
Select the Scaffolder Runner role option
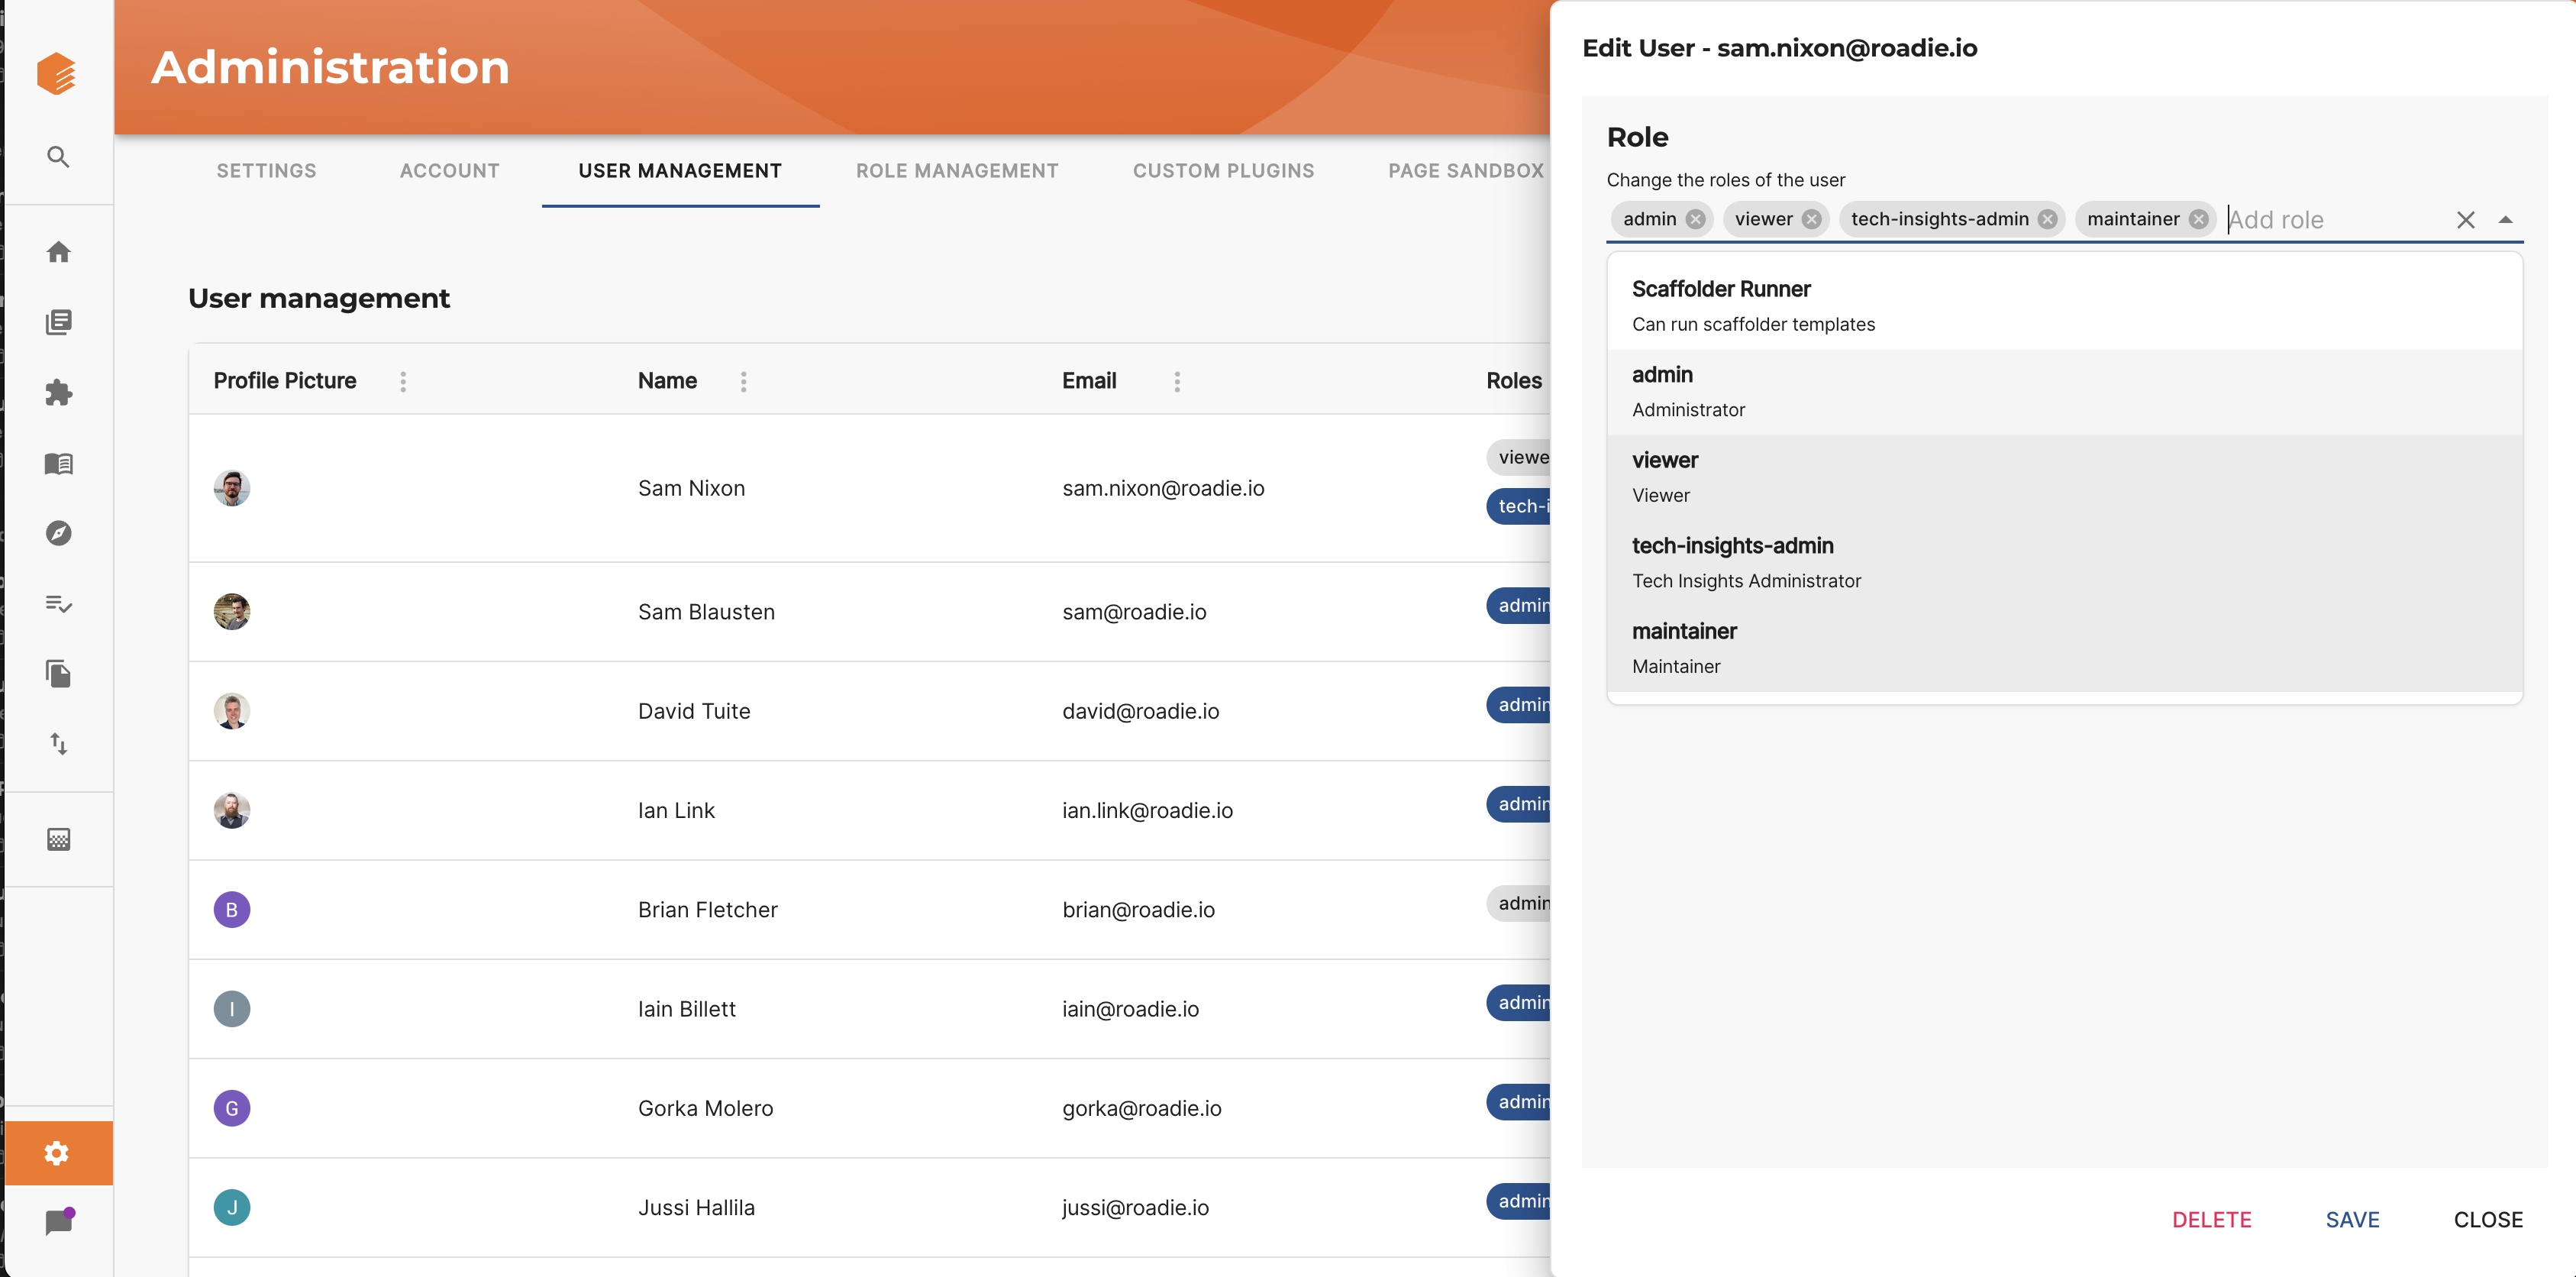coord(2061,302)
